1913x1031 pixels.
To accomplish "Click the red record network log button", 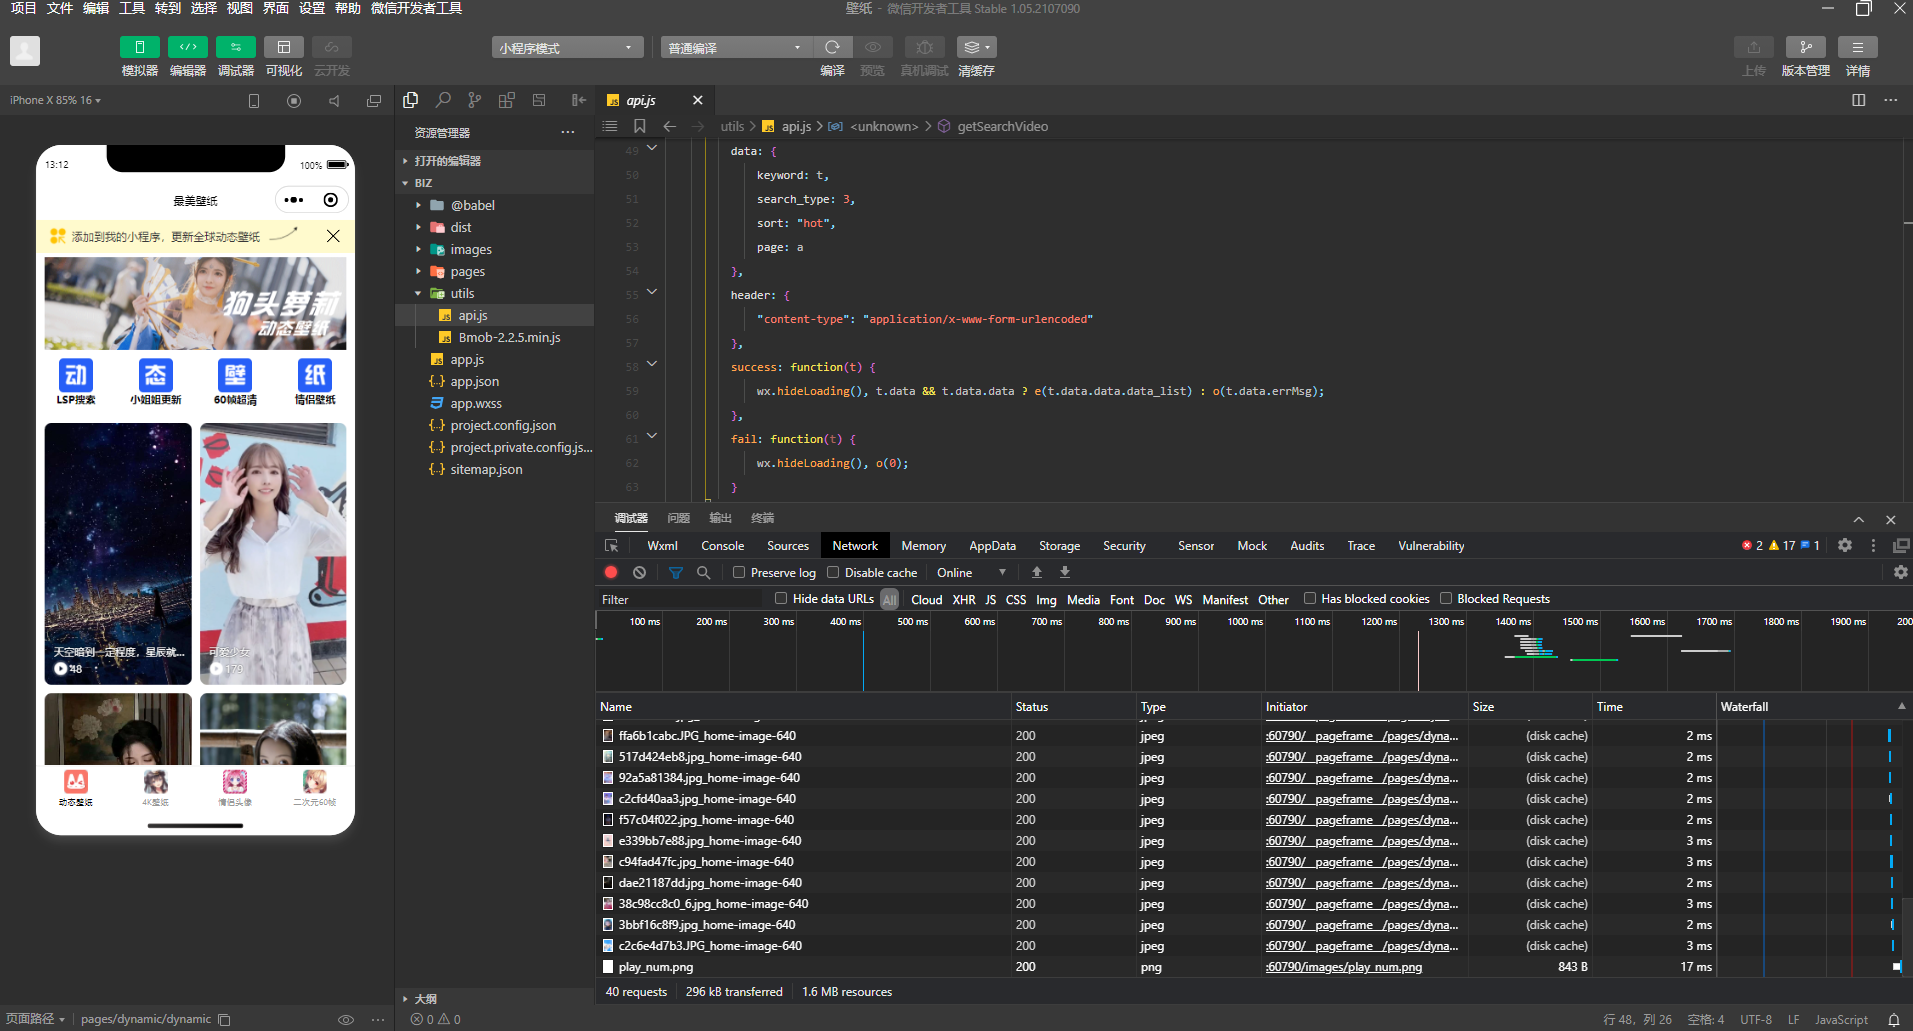I will pyautogui.click(x=611, y=573).
